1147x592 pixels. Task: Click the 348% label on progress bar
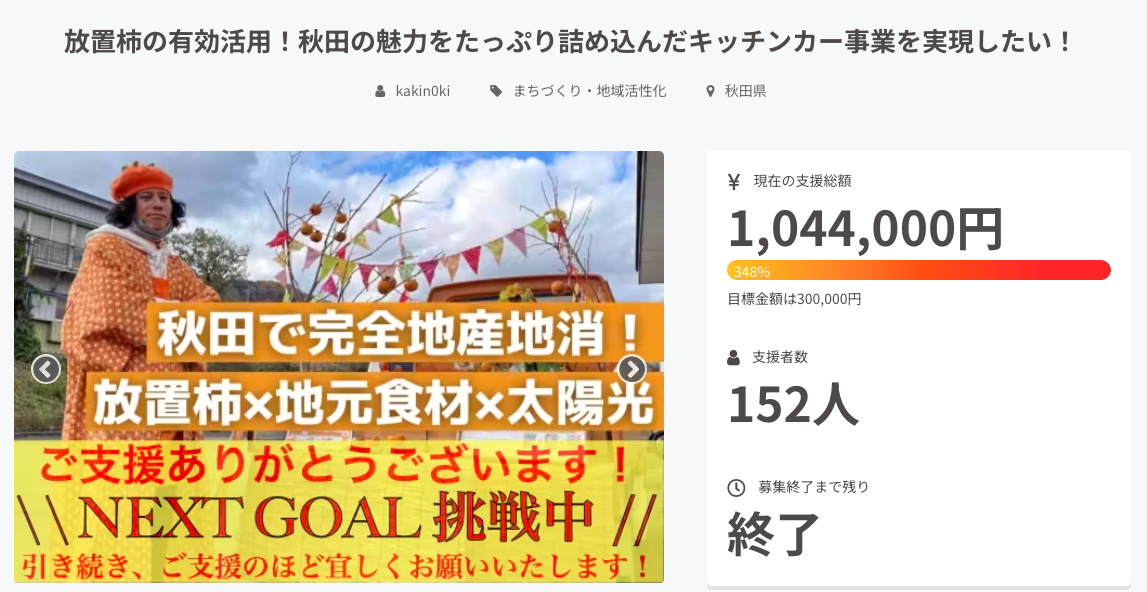click(x=752, y=271)
